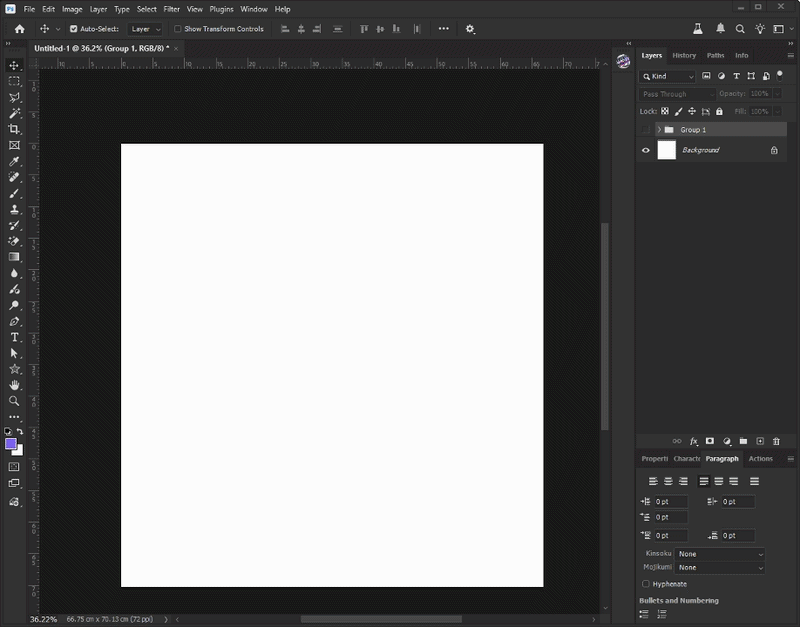Select the Eraser tool
This screenshot has height=627, width=800.
[x=14, y=241]
